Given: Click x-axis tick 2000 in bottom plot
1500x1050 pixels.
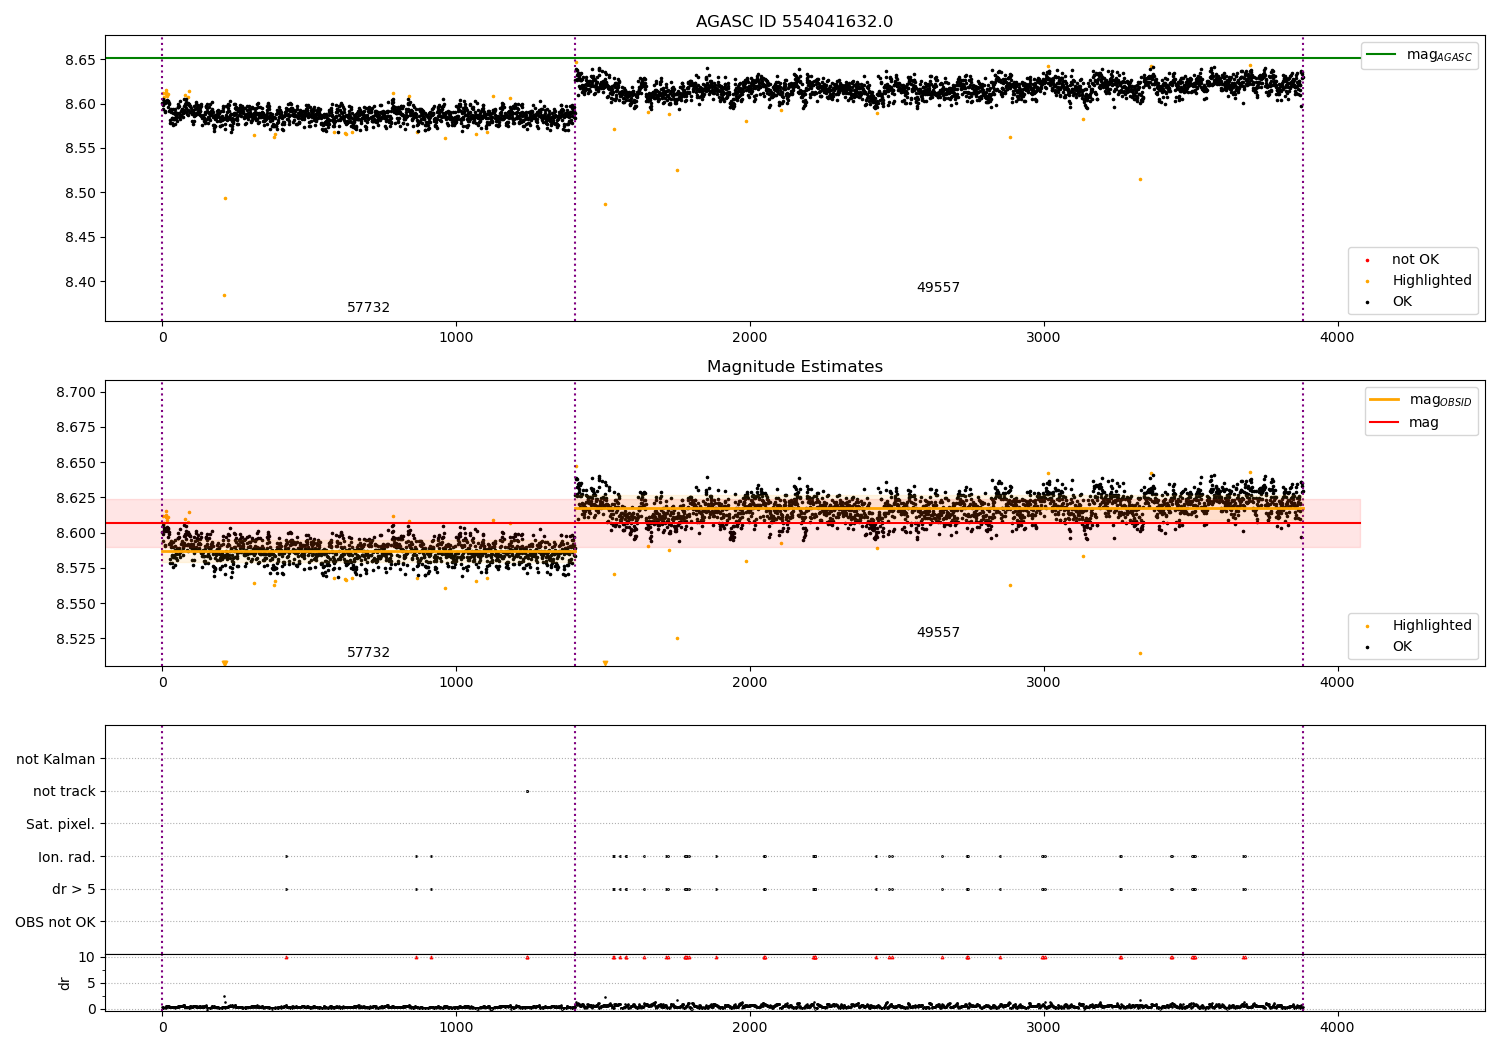Looking at the screenshot, I should coord(750,1027).
